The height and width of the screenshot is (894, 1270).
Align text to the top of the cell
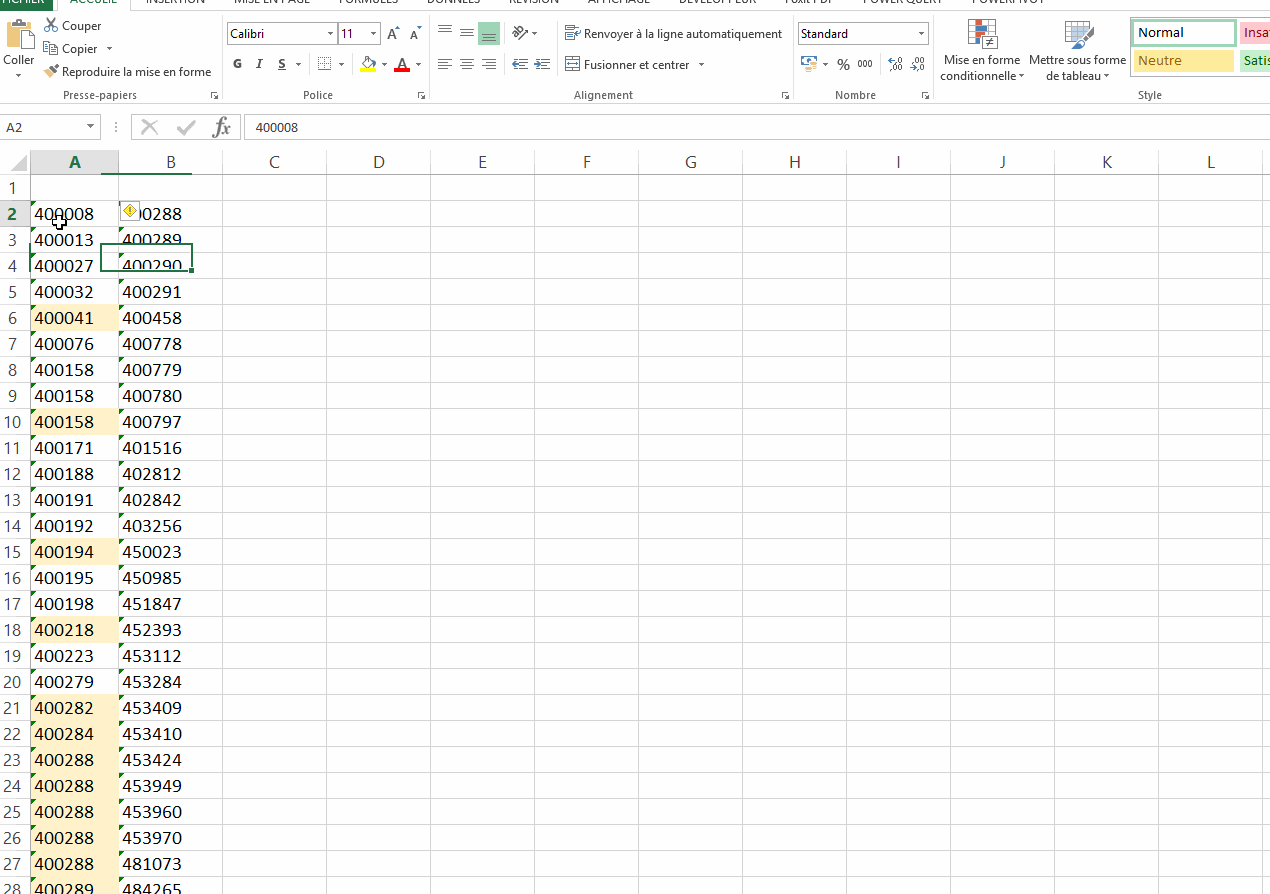445,33
